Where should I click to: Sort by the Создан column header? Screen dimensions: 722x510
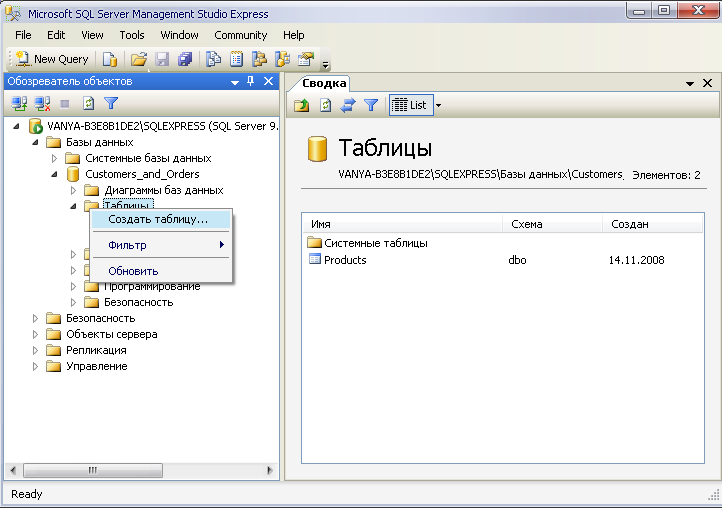[652, 224]
